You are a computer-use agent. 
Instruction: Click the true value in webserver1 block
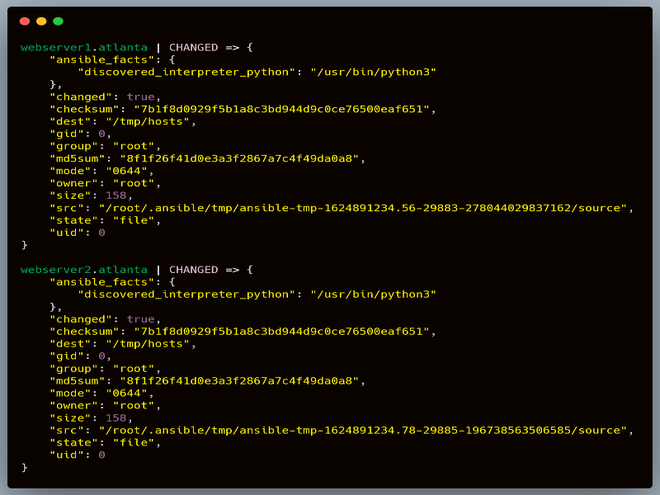pos(141,97)
